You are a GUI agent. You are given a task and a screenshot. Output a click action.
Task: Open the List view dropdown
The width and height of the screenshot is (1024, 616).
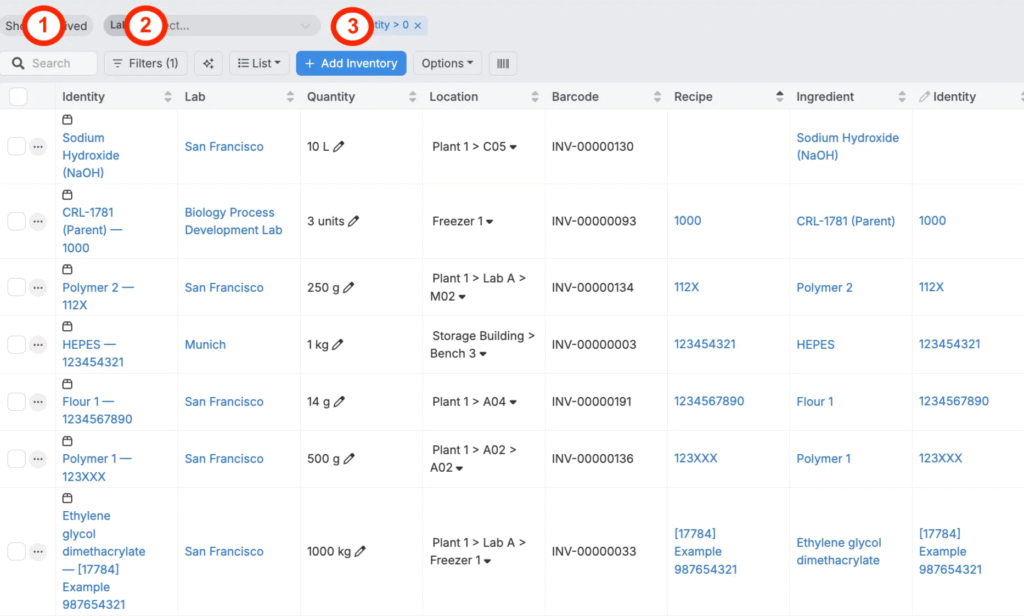pos(259,63)
